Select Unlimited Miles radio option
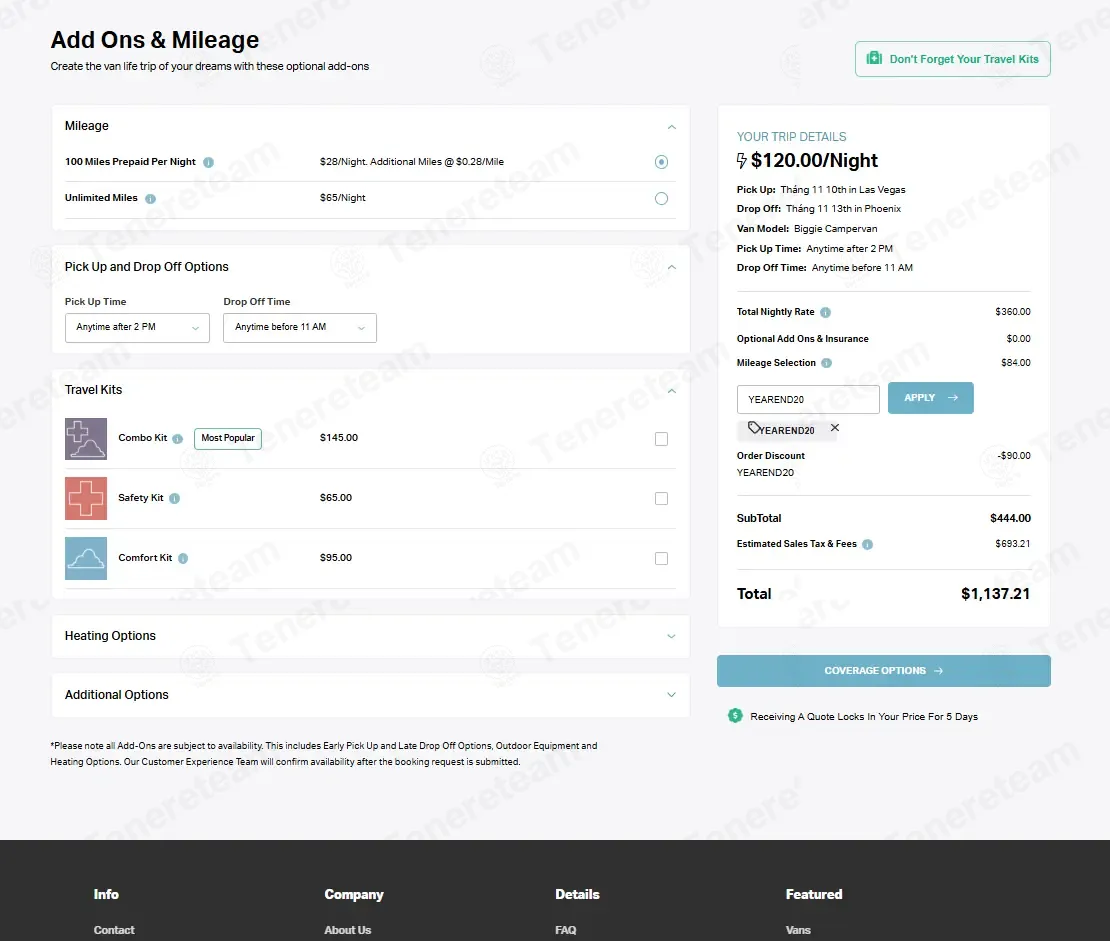Image resolution: width=1110 pixels, height=941 pixels. point(661,199)
